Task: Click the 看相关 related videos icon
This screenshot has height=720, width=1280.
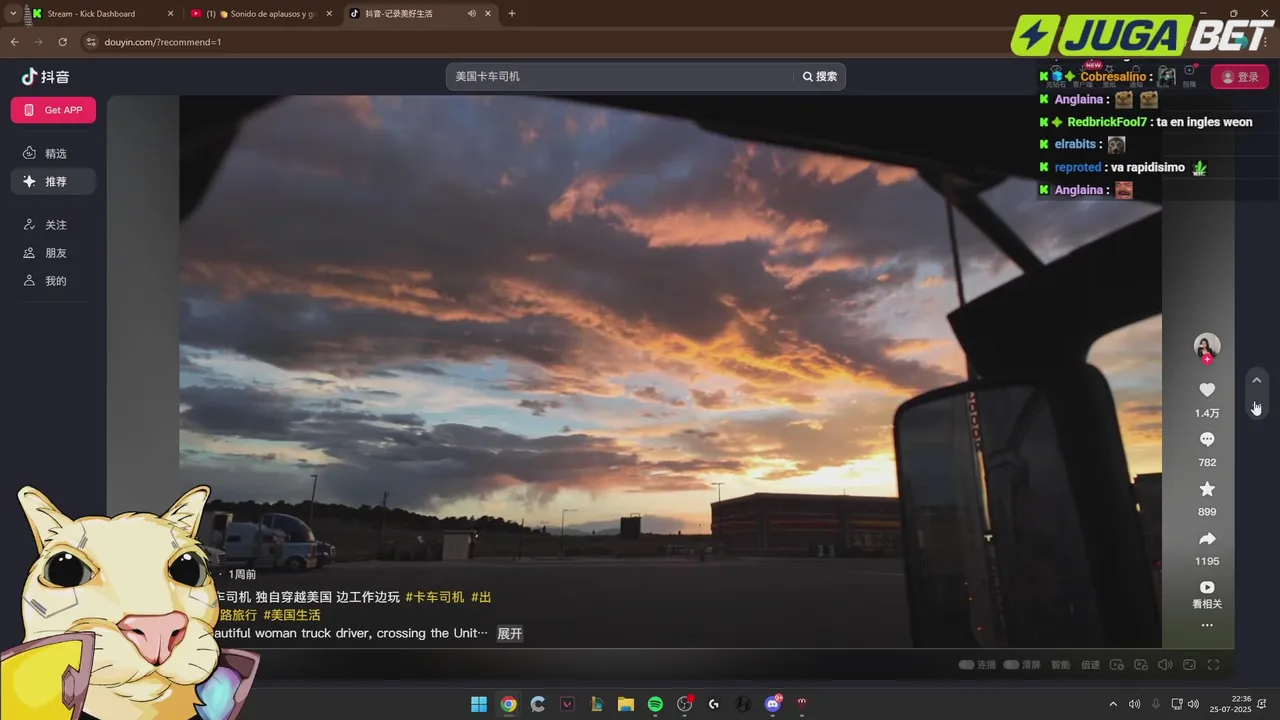Action: coord(1207,588)
